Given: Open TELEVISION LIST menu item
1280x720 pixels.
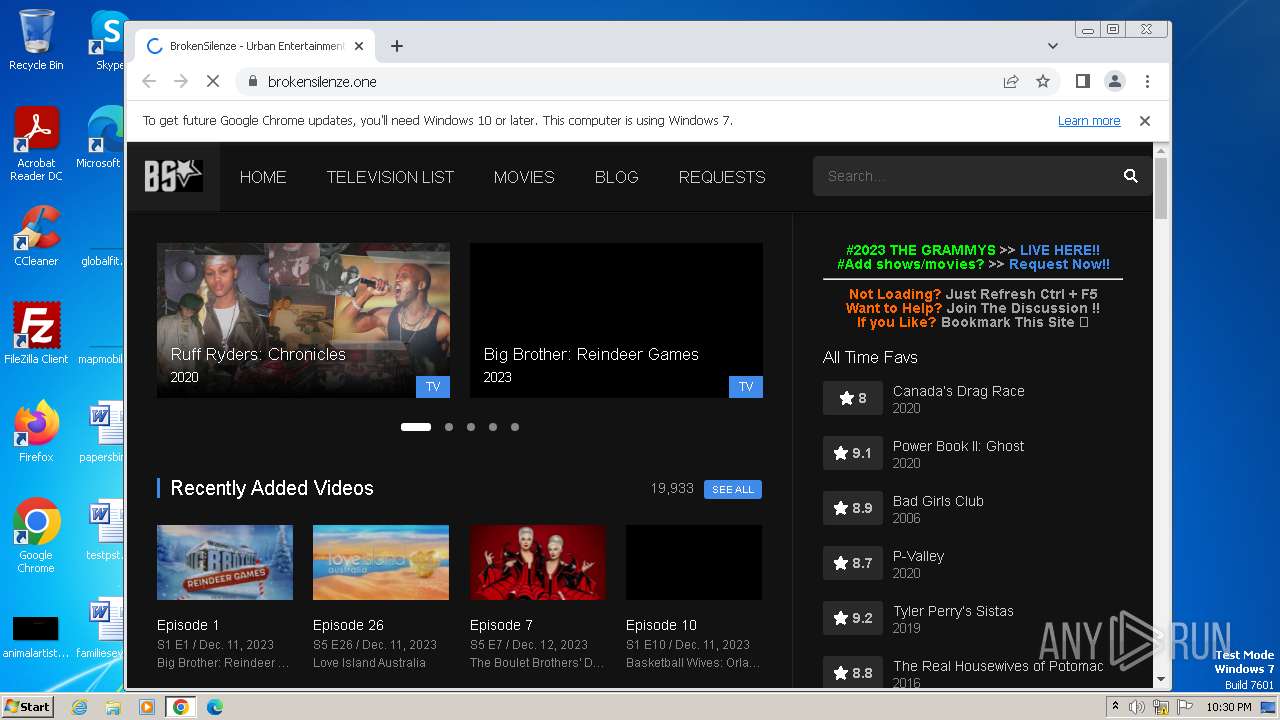Looking at the screenshot, I should click(x=390, y=177).
